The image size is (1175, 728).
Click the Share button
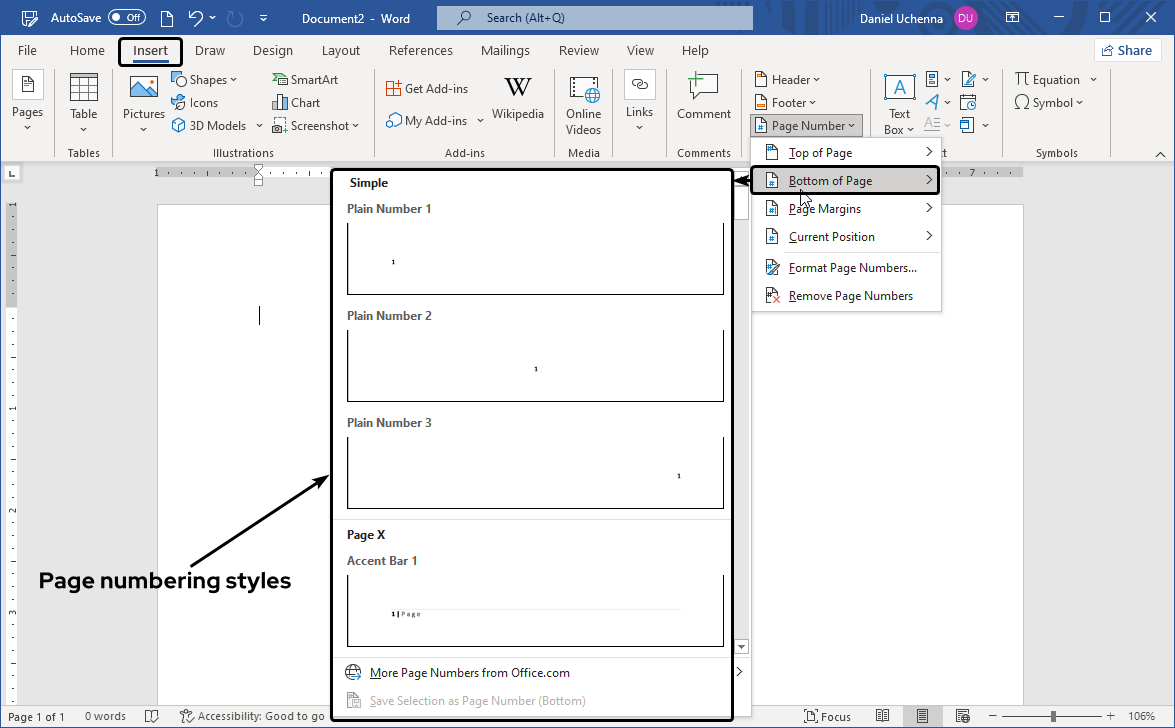click(x=1127, y=51)
